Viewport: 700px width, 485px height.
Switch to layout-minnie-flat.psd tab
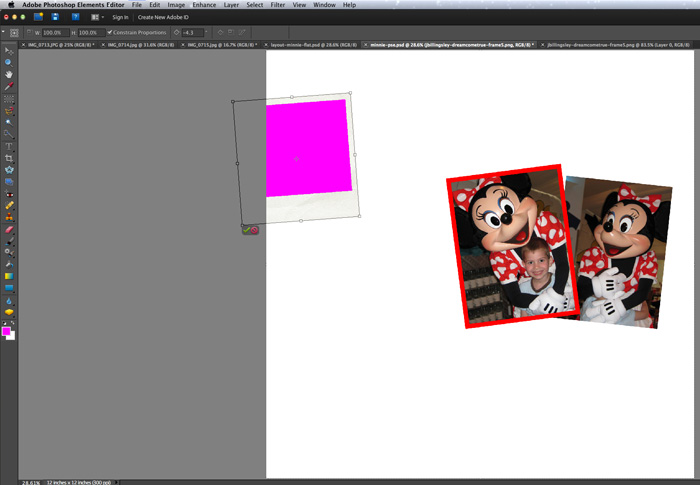313,45
